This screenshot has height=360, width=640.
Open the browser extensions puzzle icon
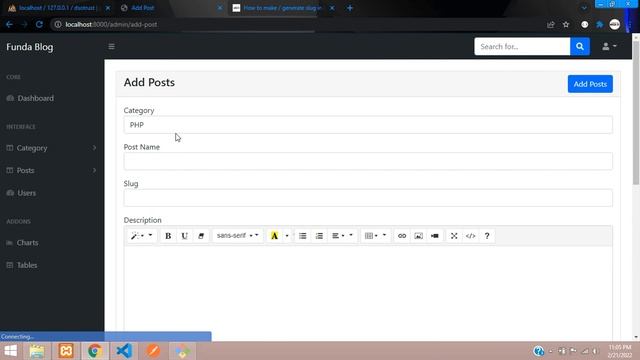click(x=600, y=24)
